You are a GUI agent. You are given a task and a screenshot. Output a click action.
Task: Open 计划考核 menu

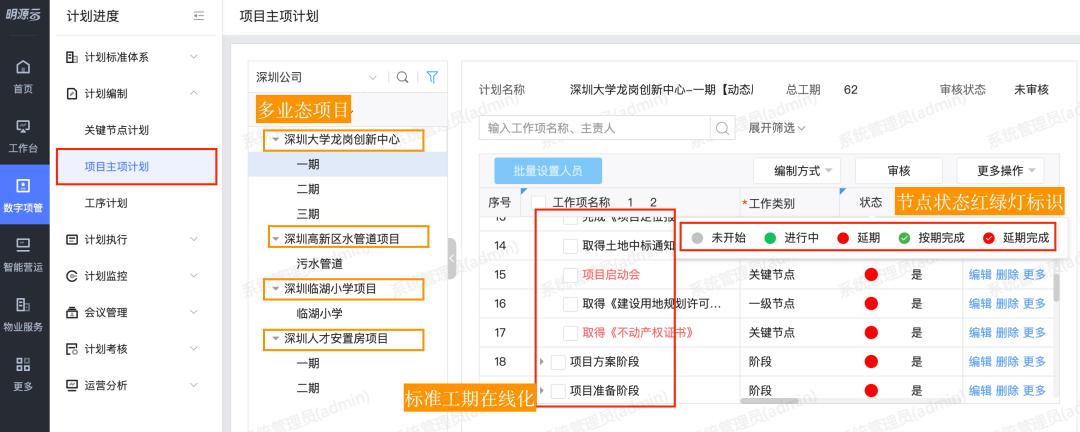pos(105,349)
